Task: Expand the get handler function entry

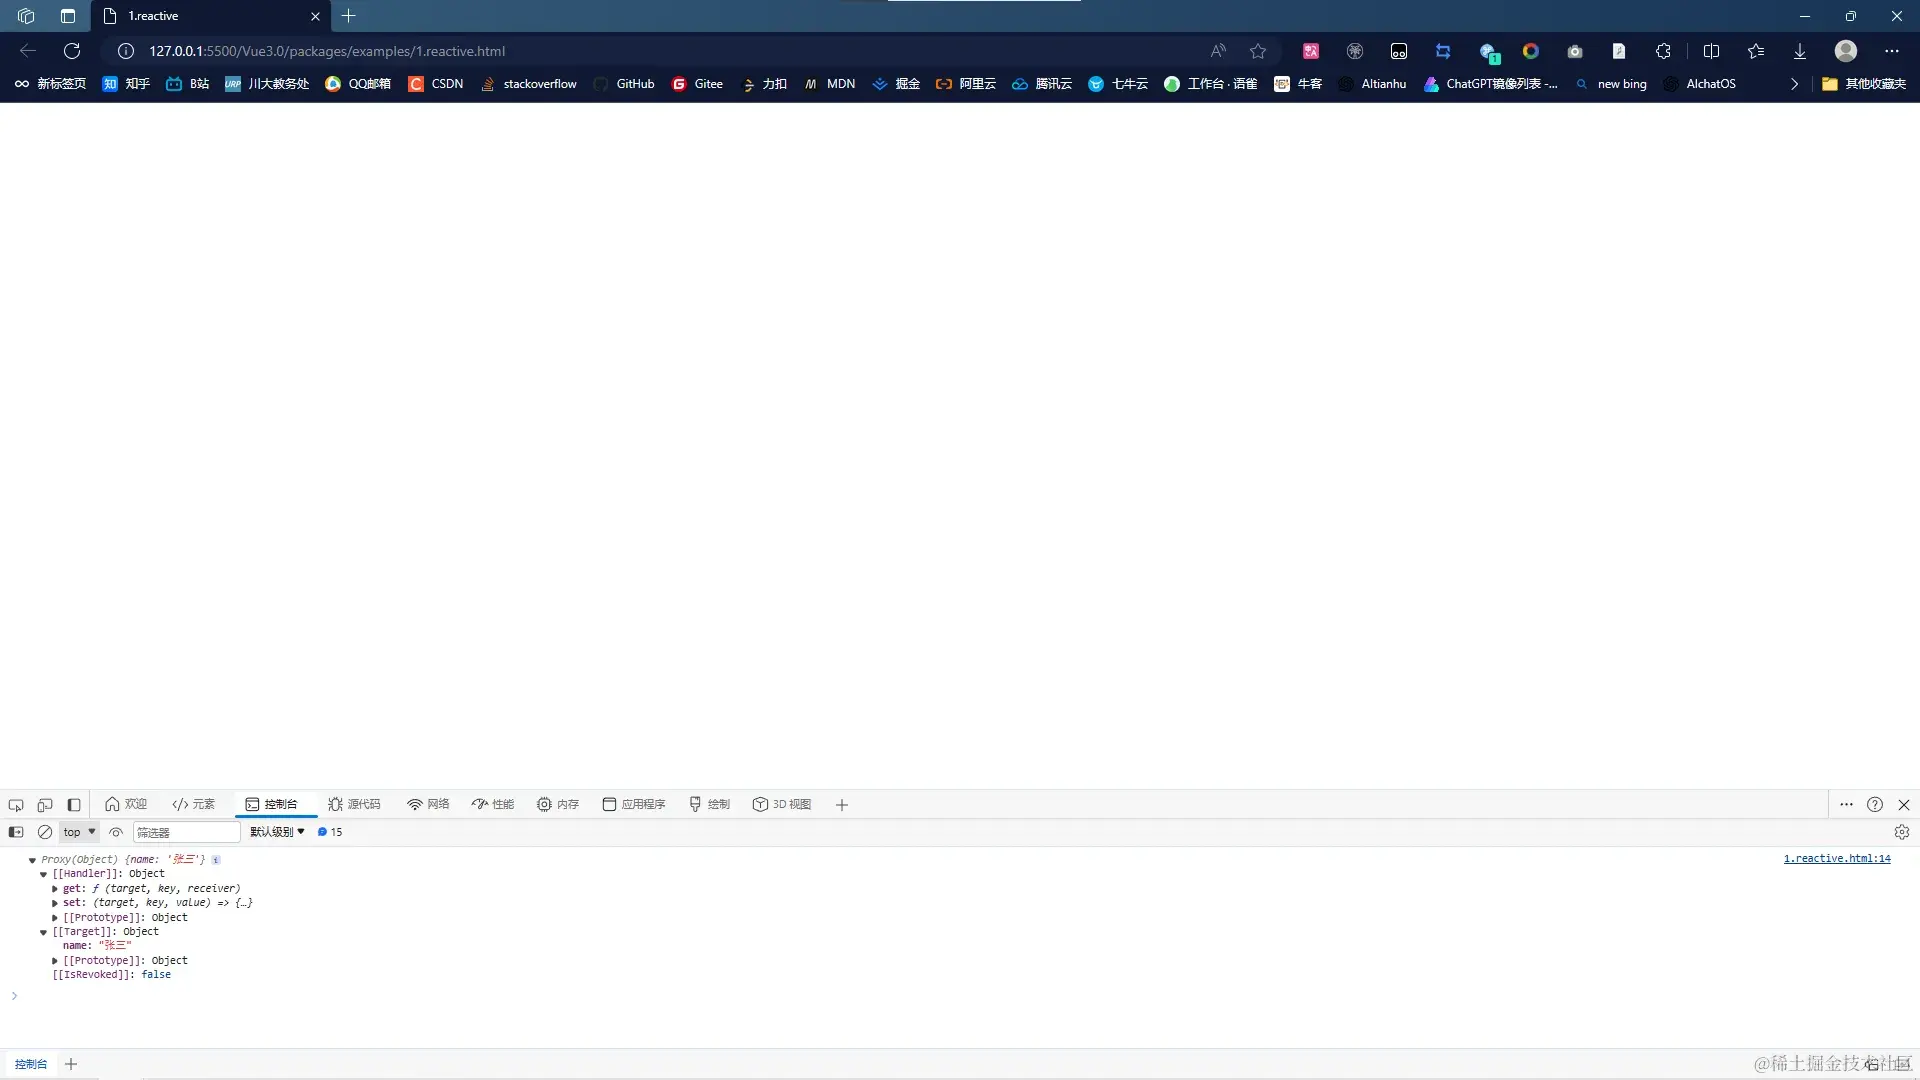Action: [55, 888]
